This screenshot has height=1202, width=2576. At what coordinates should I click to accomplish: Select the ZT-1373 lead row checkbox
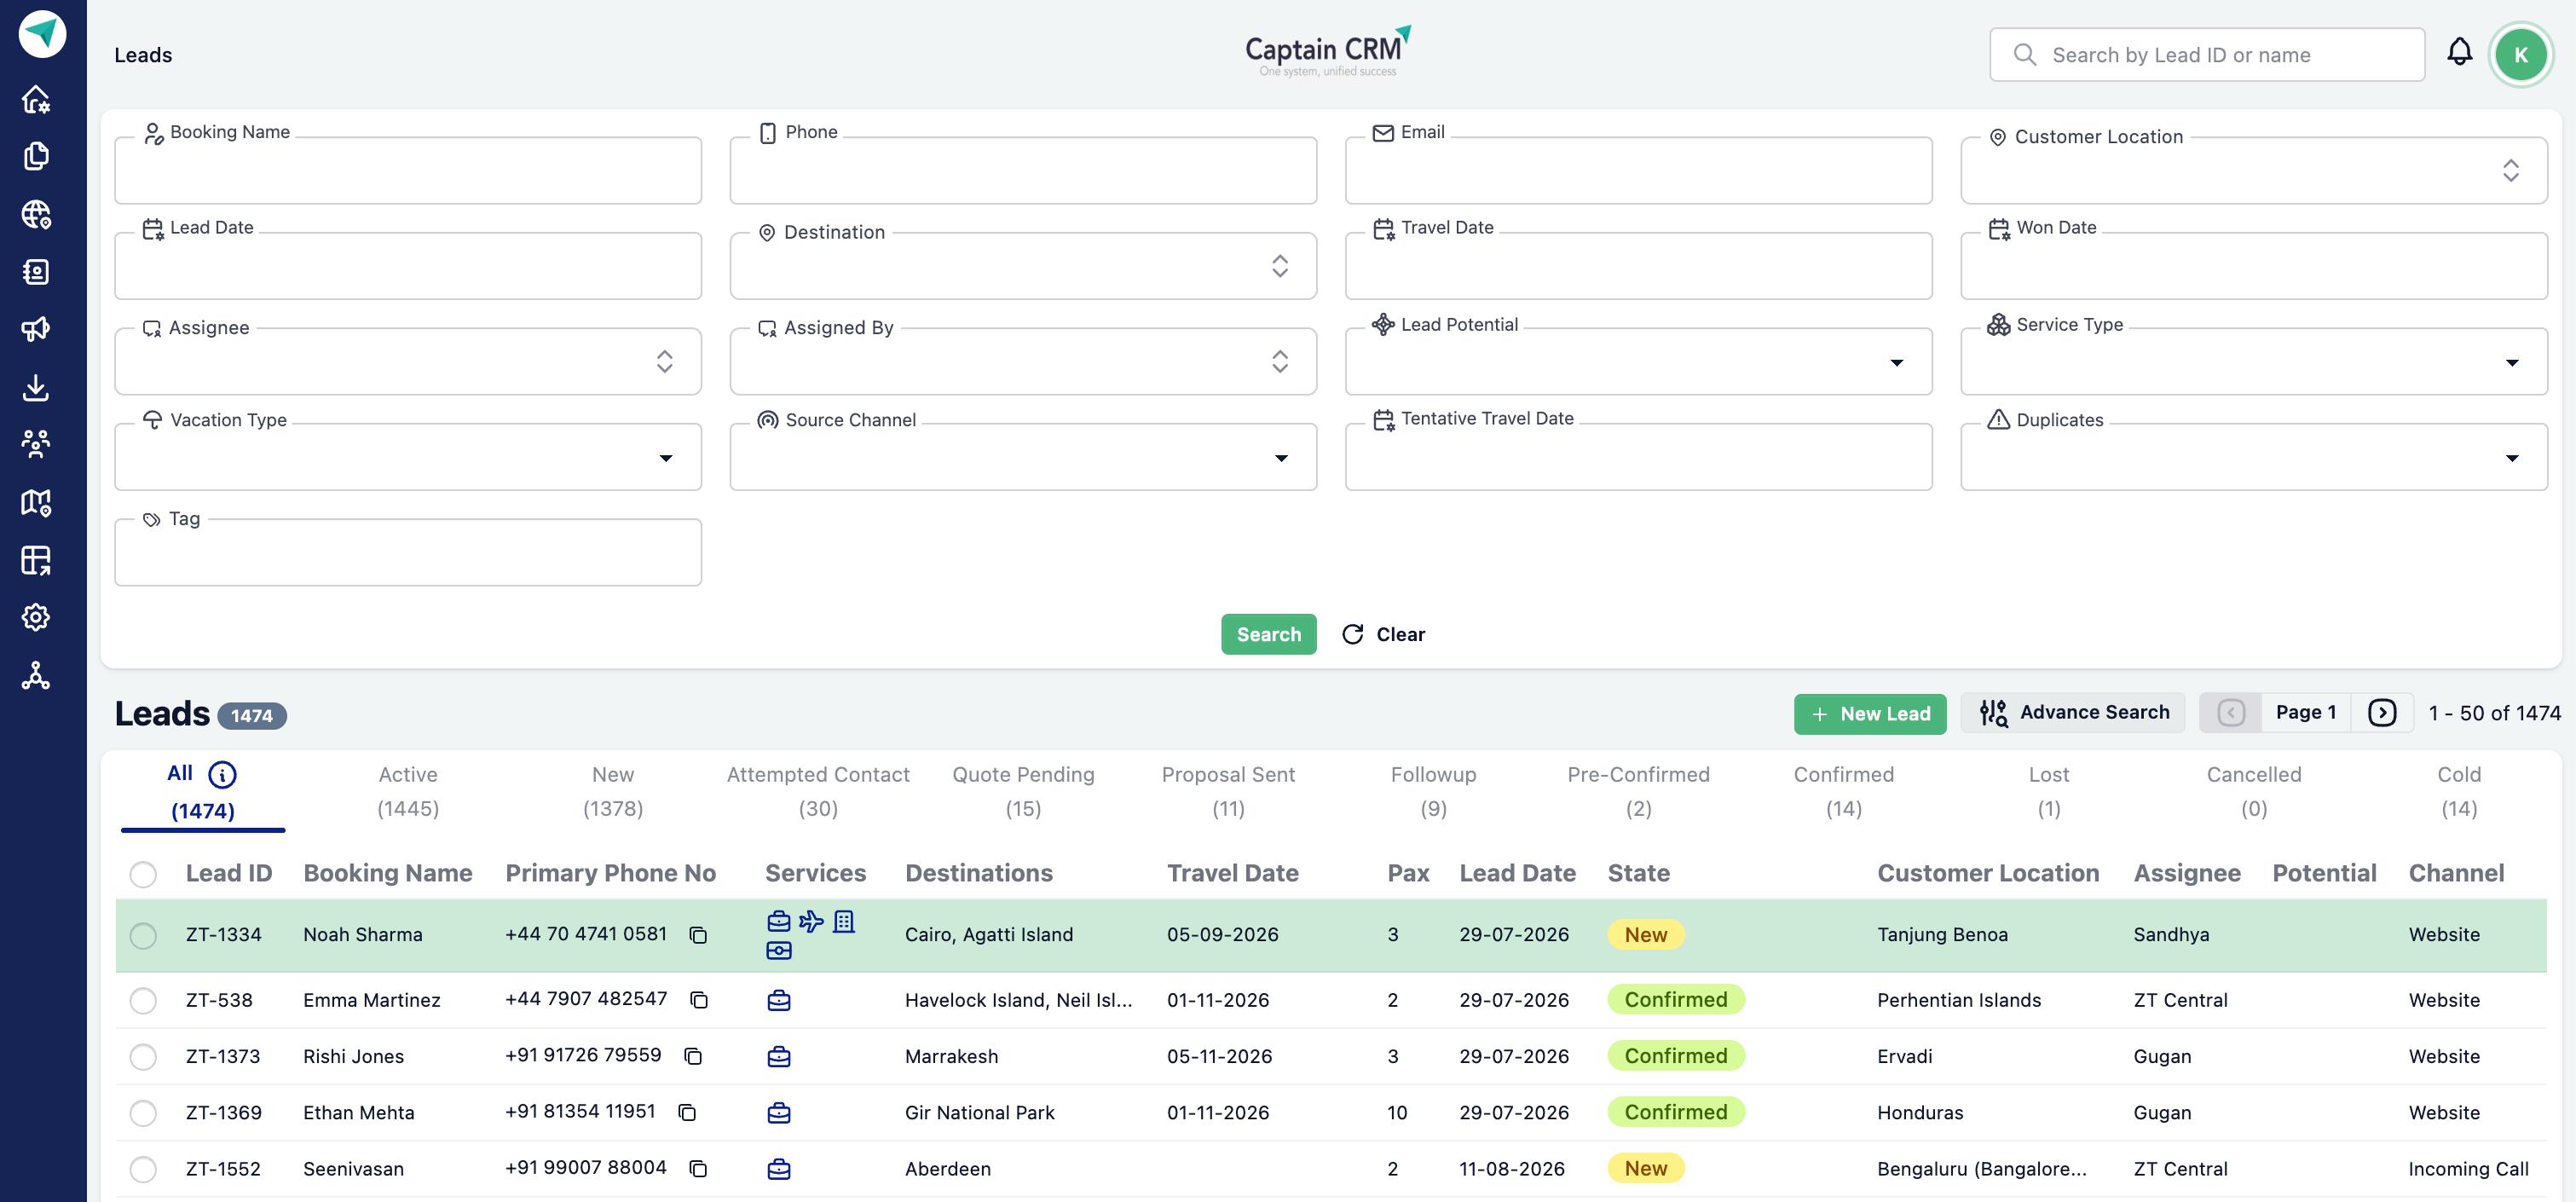143,1057
